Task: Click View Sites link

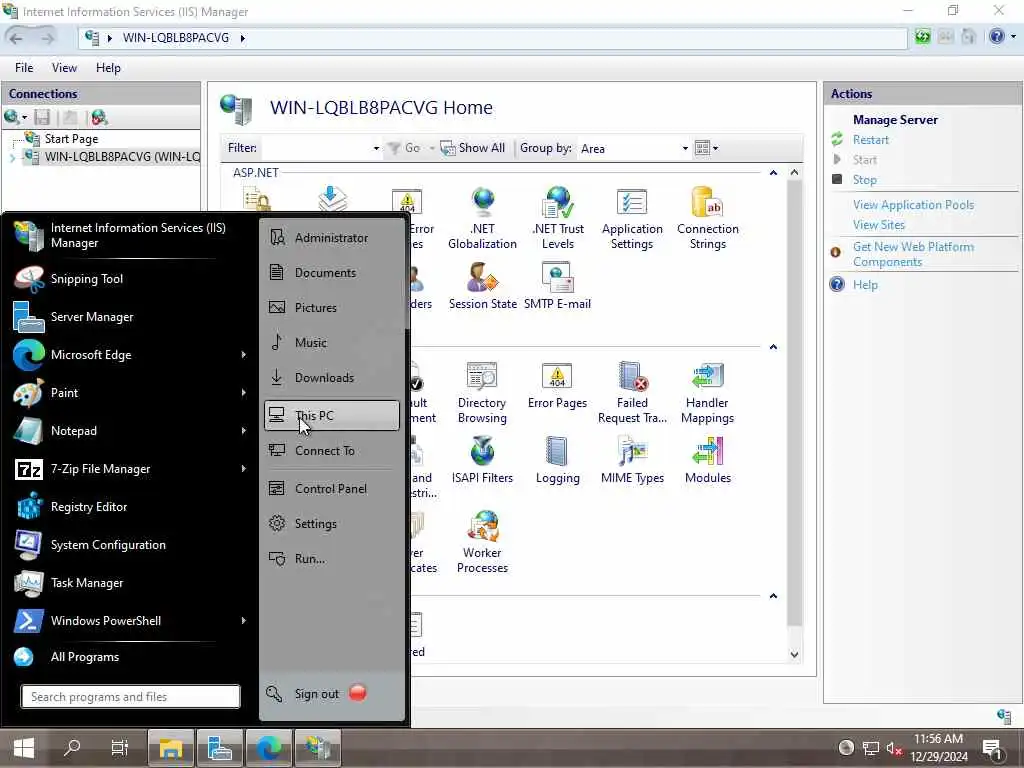Action: coord(878,225)
